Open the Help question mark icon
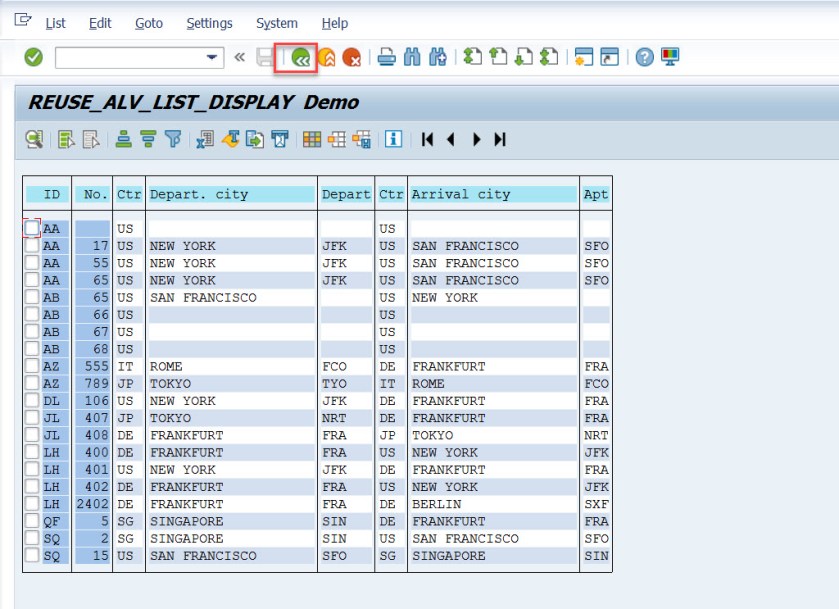This screenshot has height=609, width=839. tap(645, 57)
